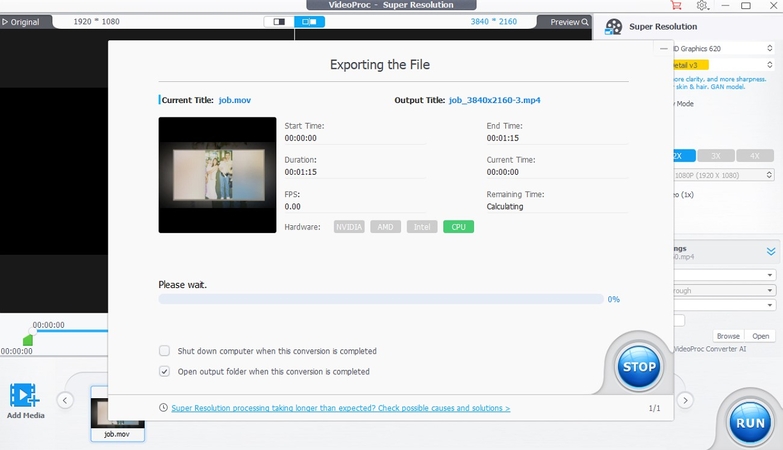Click the job.mov current title link
This screenshot has height=450, width=783.
235,100
